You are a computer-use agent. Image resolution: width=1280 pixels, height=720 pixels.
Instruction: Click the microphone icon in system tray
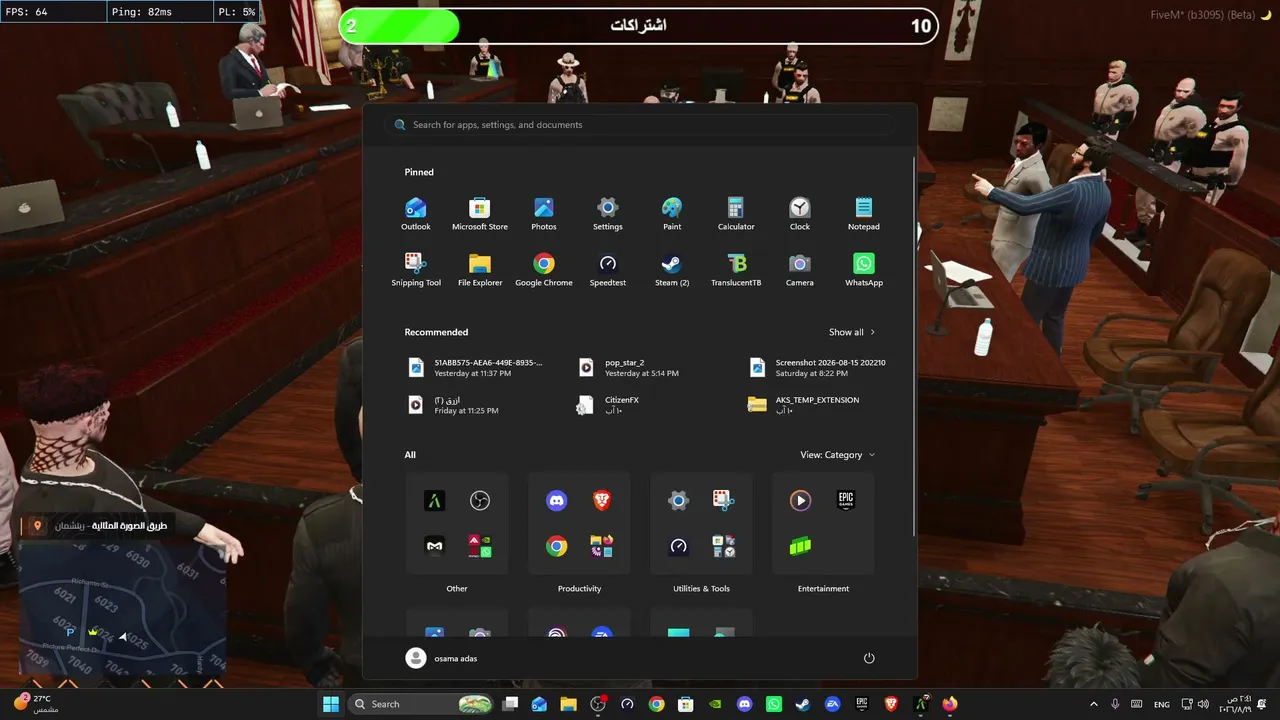[x=1115, y=704]
